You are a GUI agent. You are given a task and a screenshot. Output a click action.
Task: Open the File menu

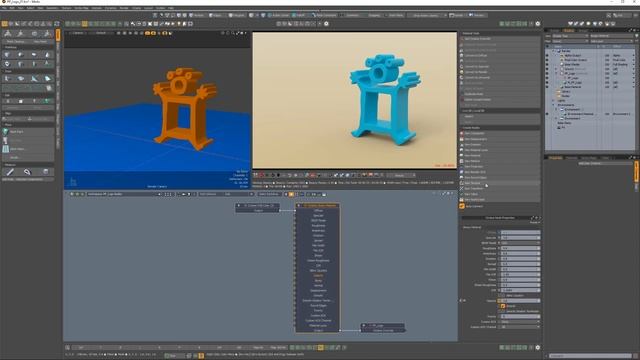coord(4,8)
